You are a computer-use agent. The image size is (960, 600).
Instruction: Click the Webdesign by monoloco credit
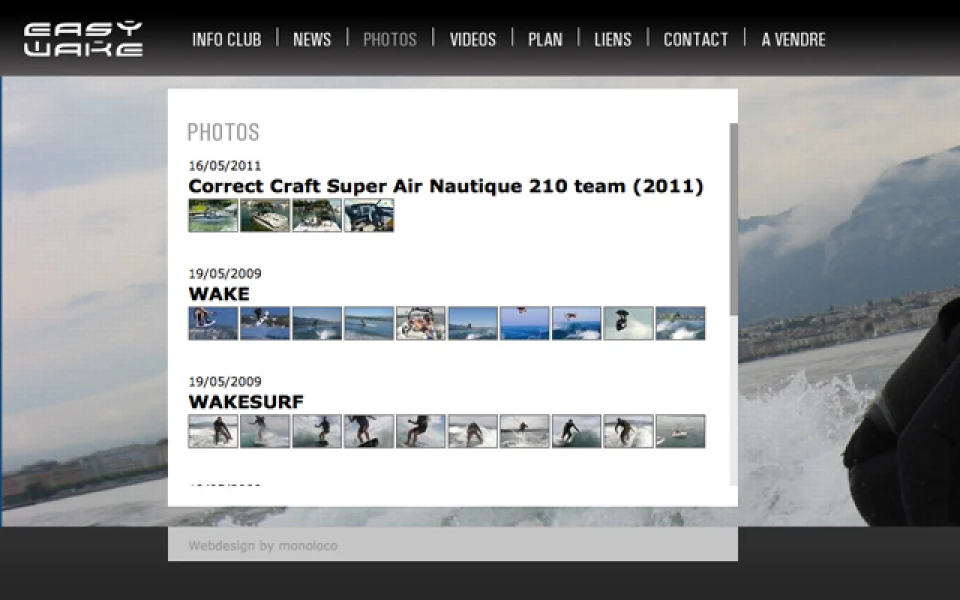[263, 546]
